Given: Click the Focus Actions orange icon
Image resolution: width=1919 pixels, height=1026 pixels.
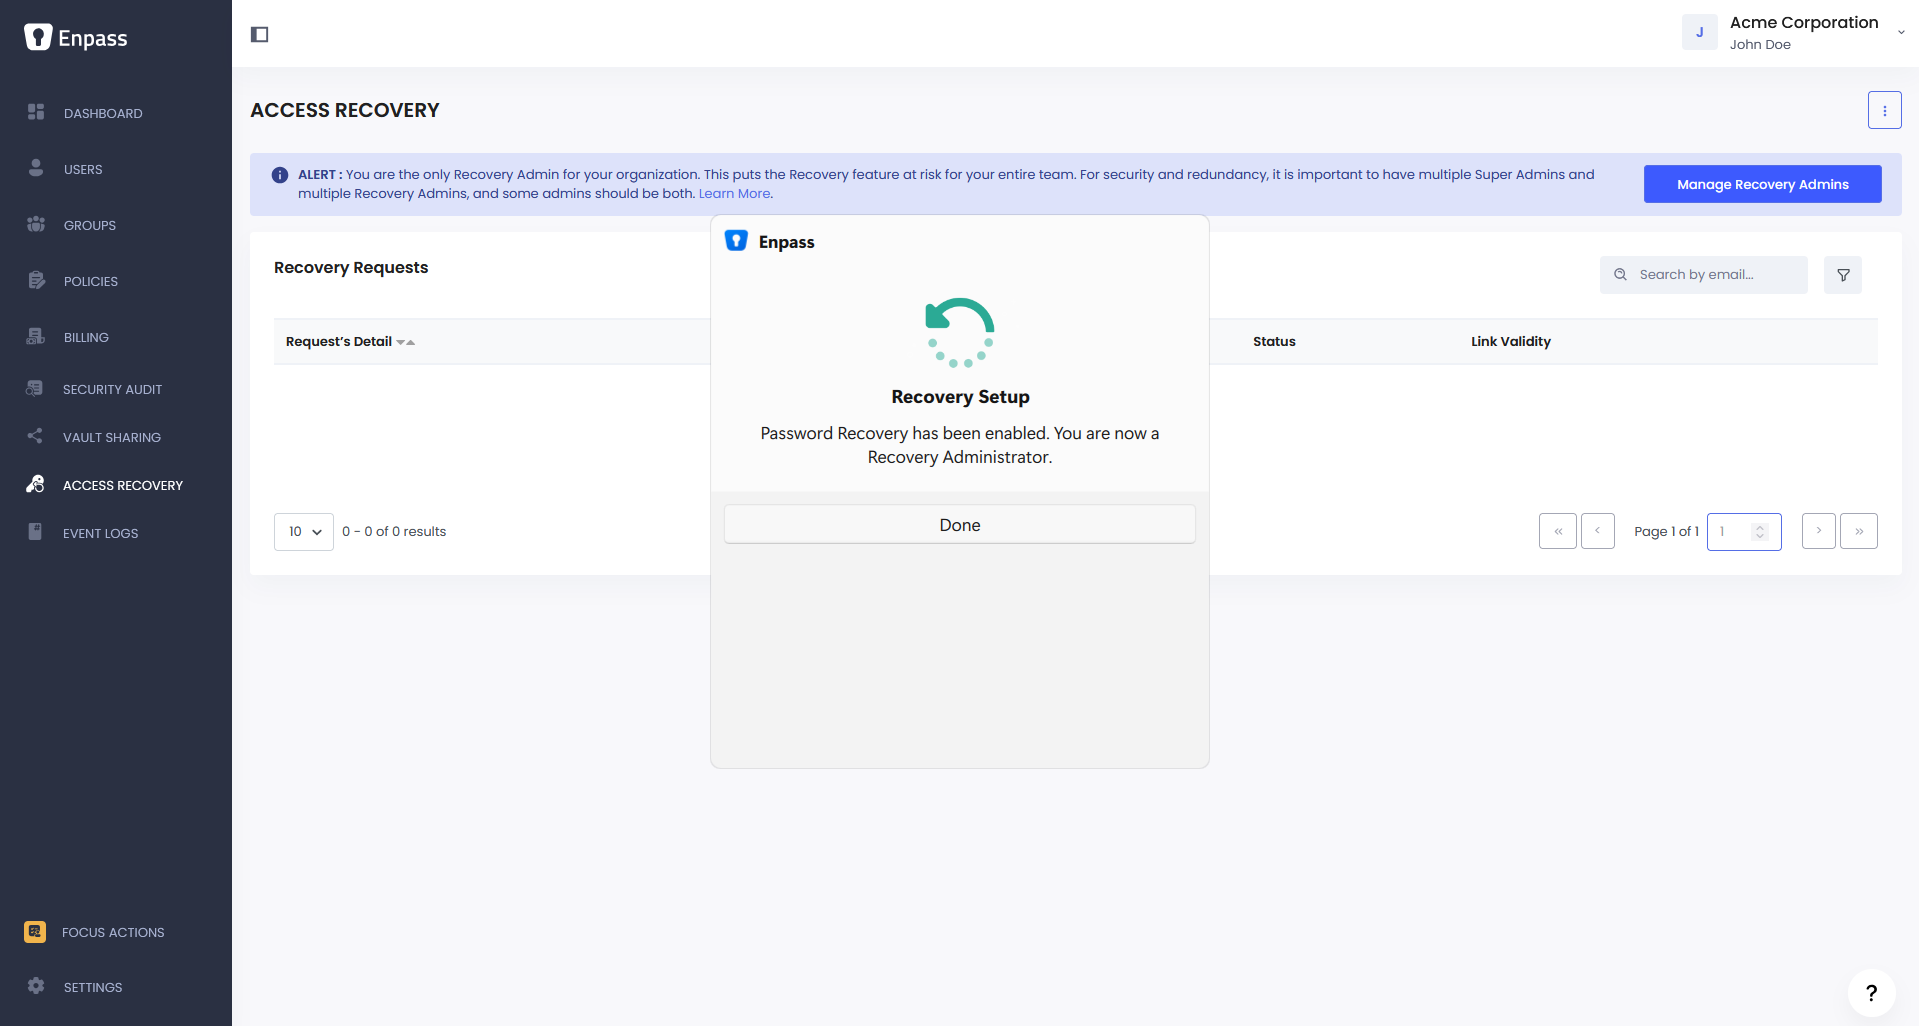Looking at the screenshot, I should 35,932.
